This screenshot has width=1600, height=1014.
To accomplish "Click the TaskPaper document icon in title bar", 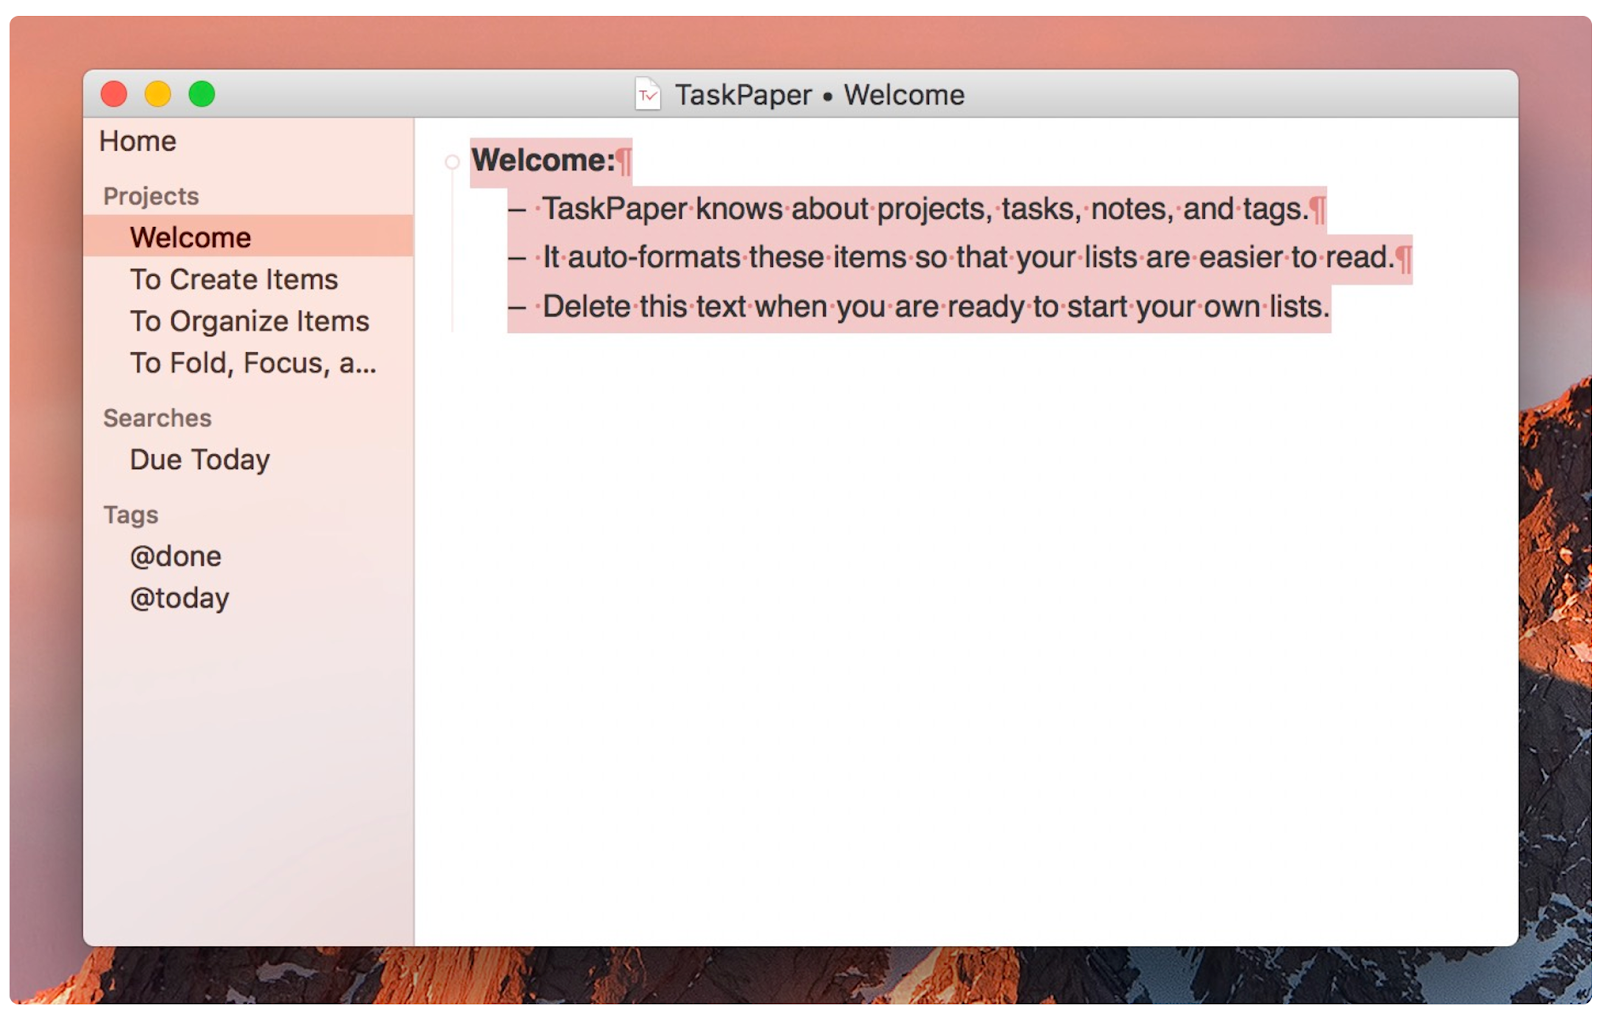I will (647, 94).
